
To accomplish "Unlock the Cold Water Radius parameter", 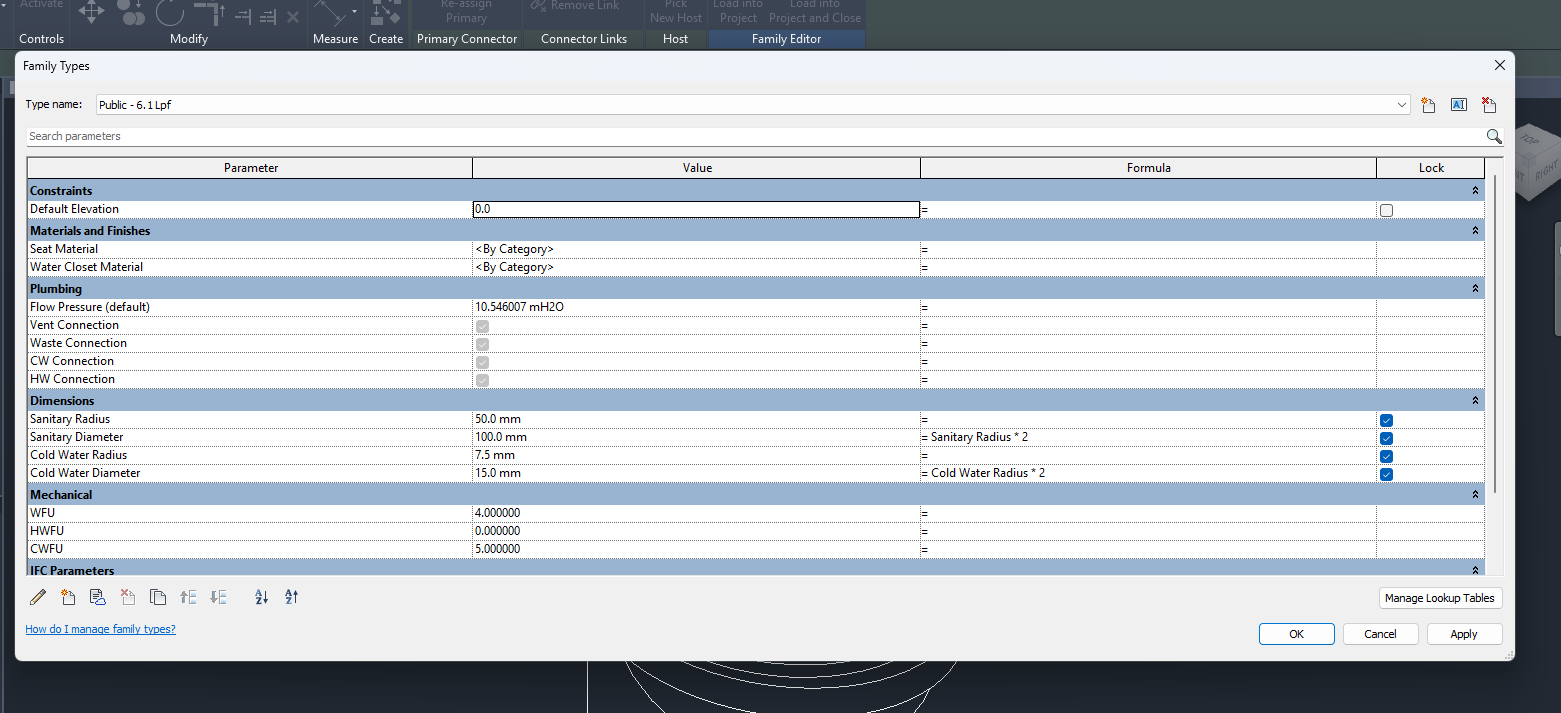I will 1386,456.
